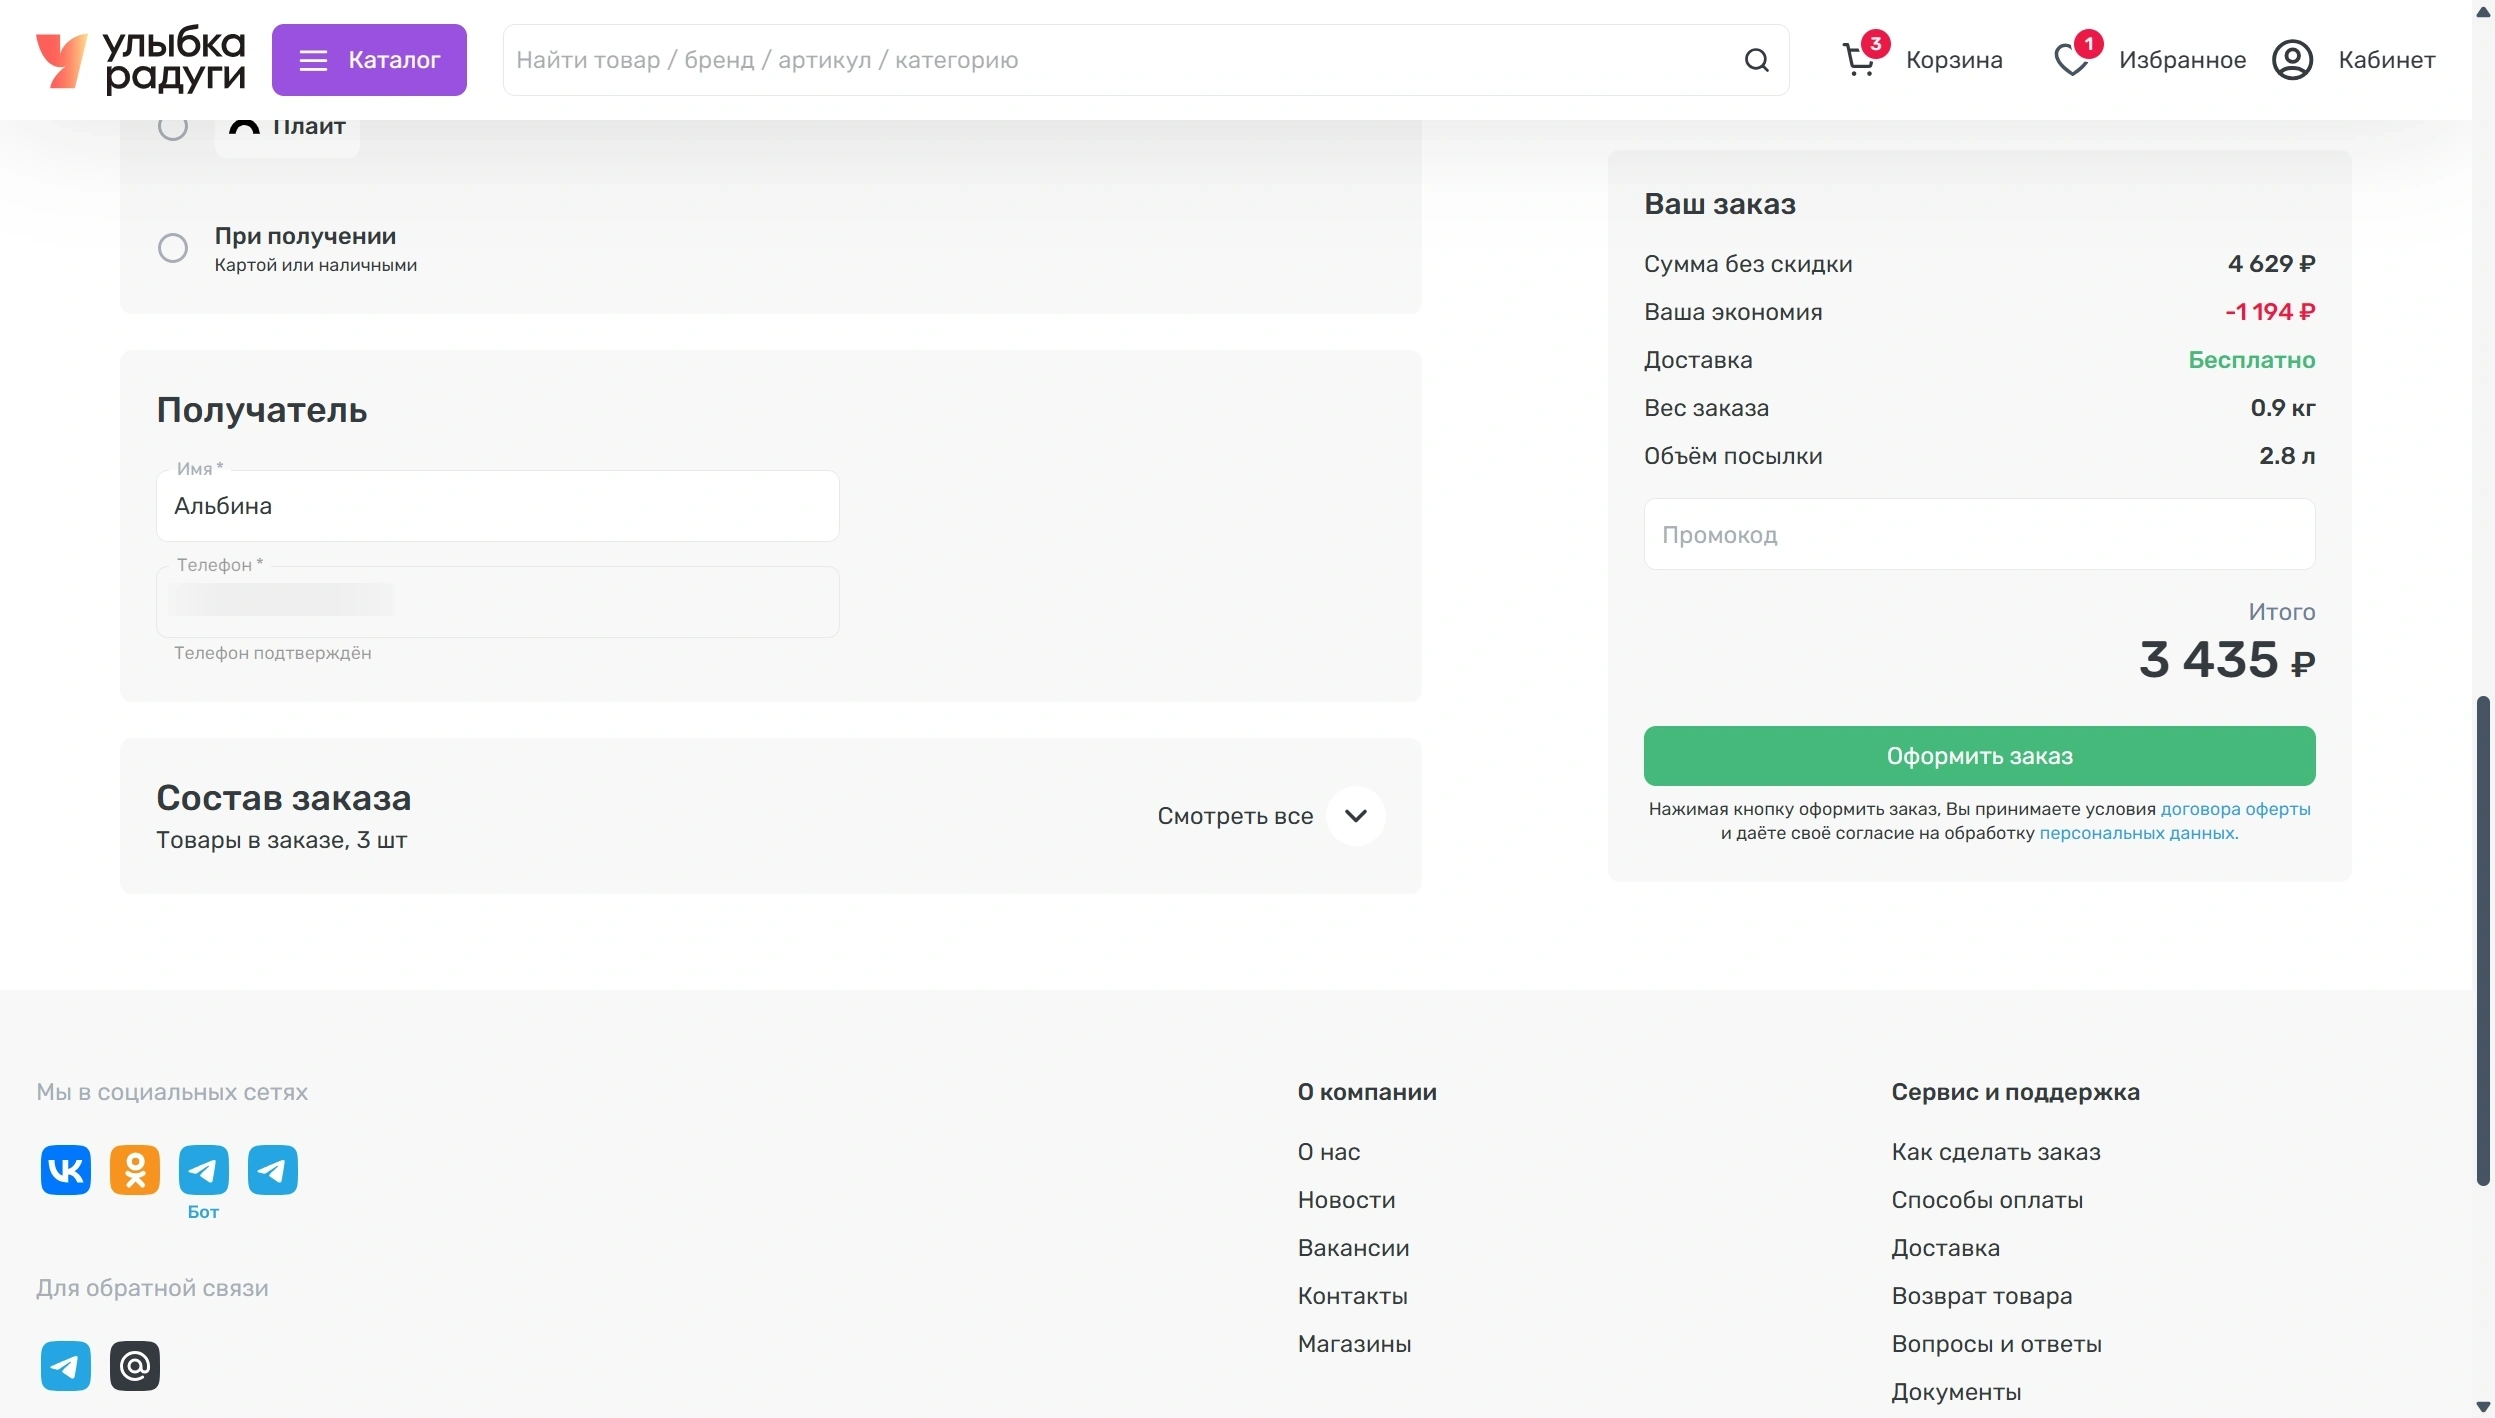Click the Промокод input field
Viewport: 2495px width, 1418px height.
coord(1979,535)
